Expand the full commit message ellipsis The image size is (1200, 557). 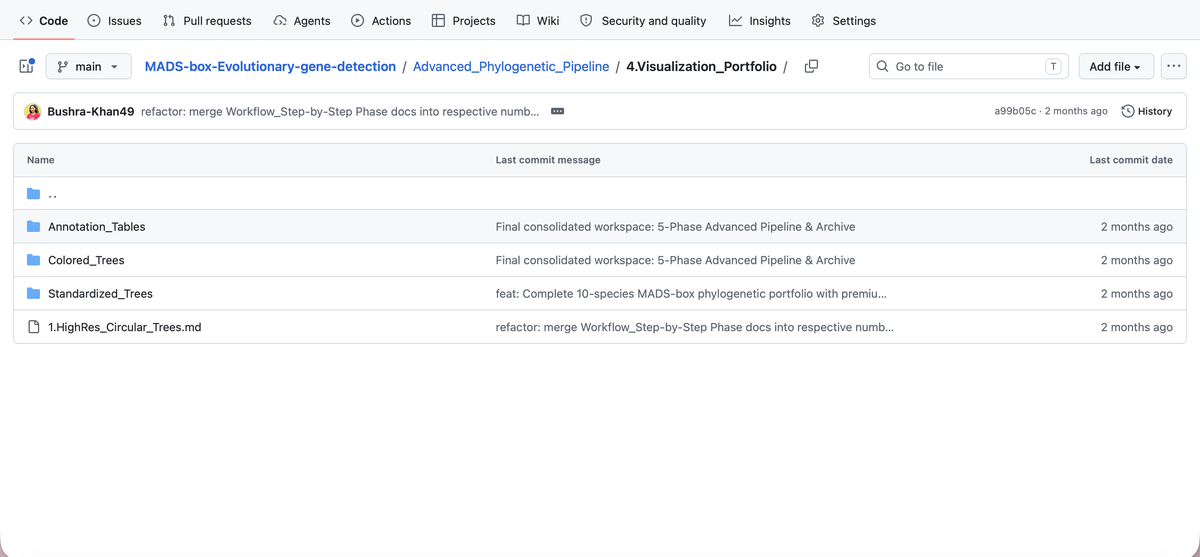click(x=558, y=111)
